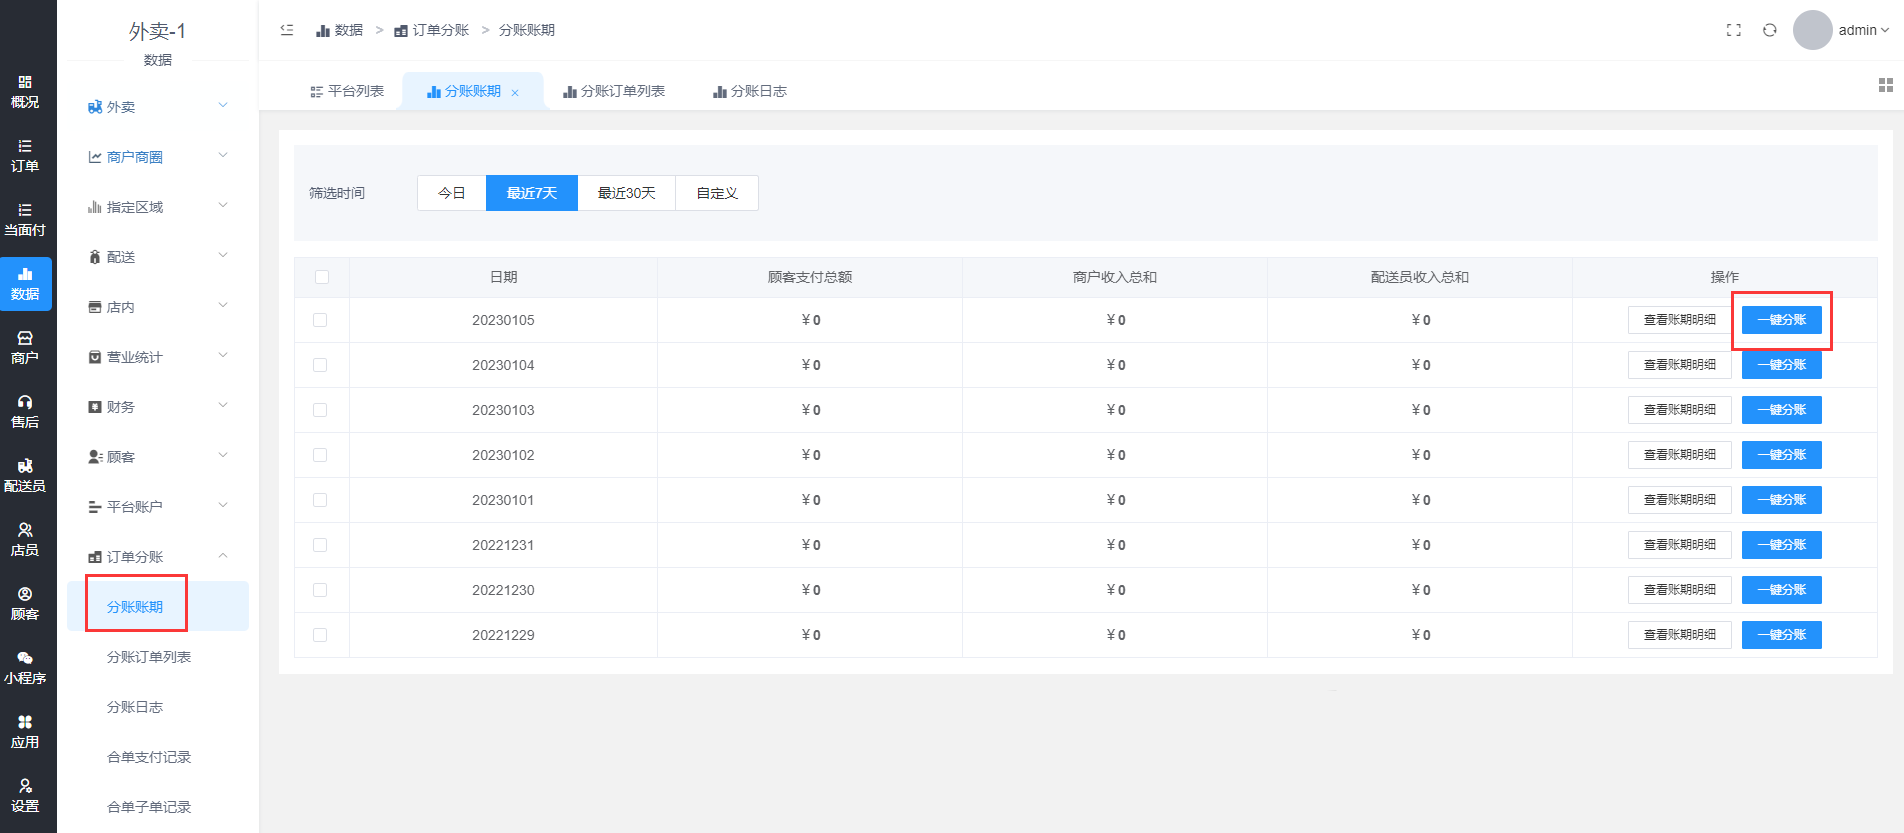Filter by 今日 time range
The image size is (1904, 833).
pos(452,193)
